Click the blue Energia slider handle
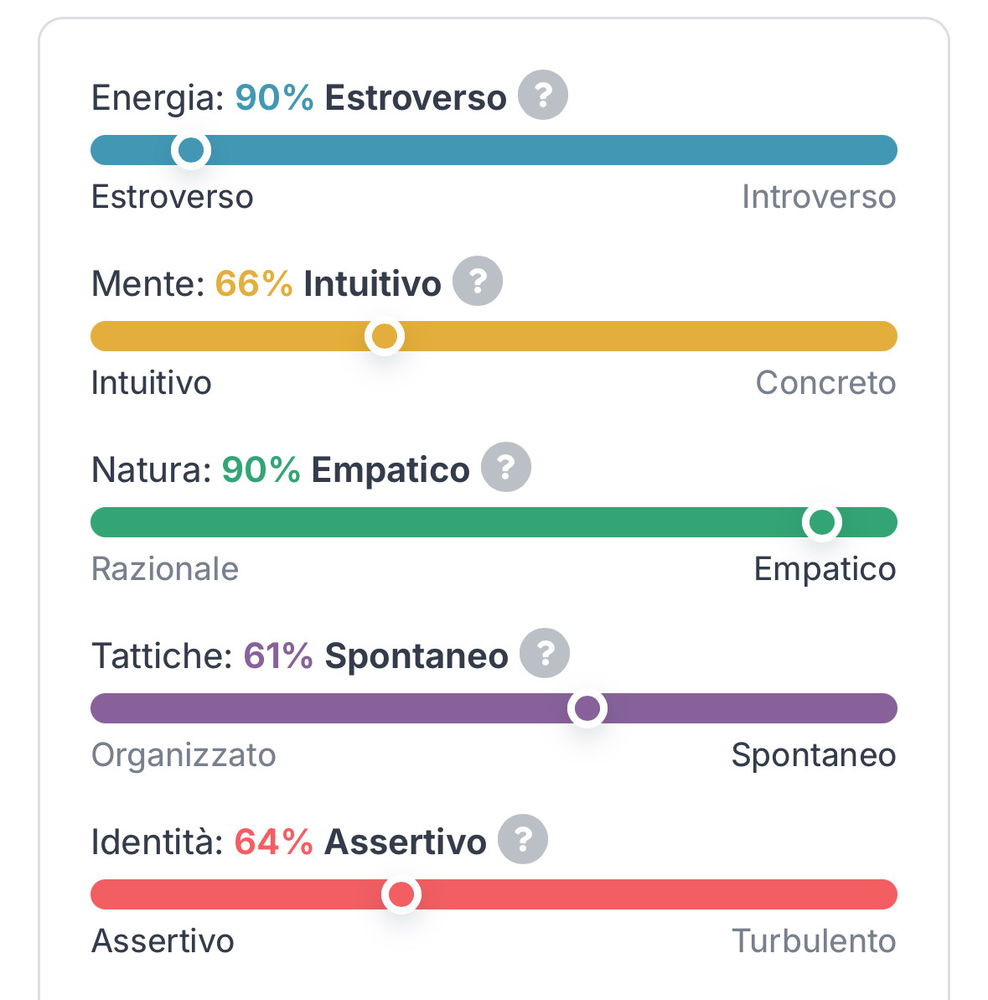 click(191, 151)
